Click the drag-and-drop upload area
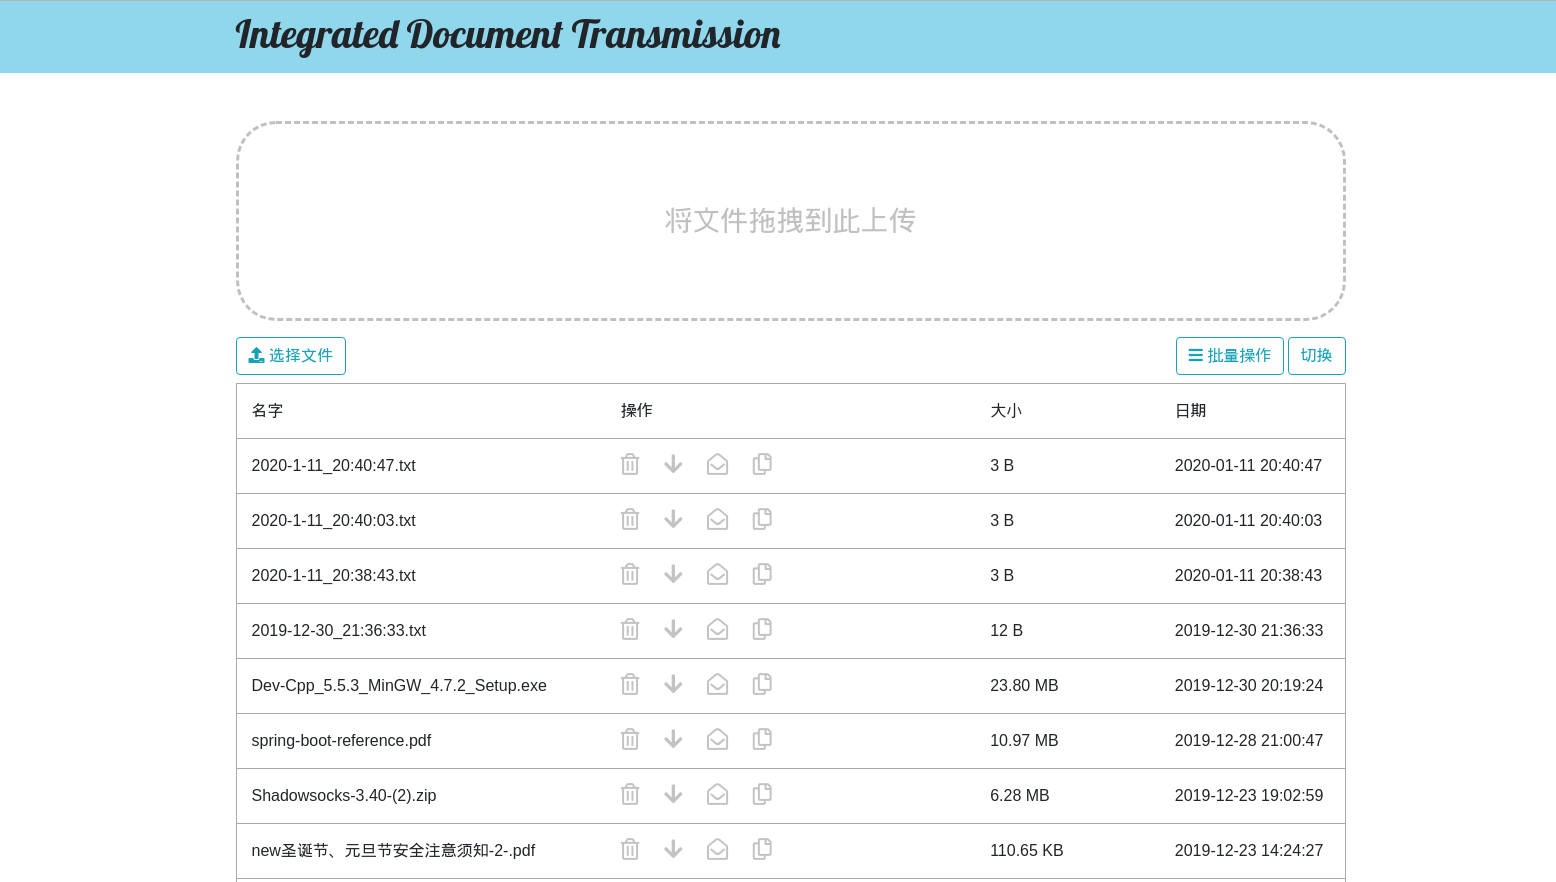The width and height of the screenshot is (1556, 882). (790, 221)
